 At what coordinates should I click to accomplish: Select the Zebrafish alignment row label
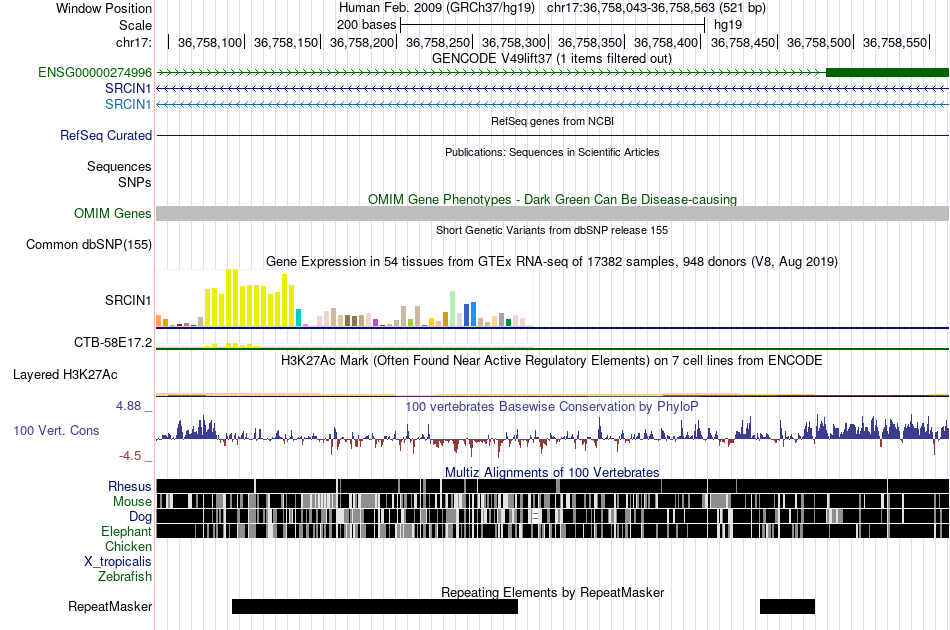(x=125, y=577)
